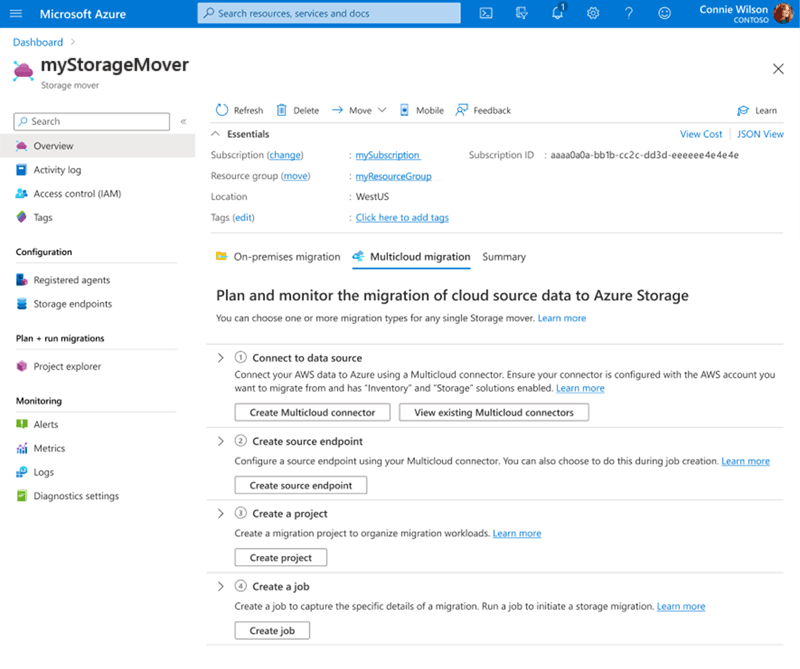Open the View Cost link
800x669 pixels.
pos(701,134)
